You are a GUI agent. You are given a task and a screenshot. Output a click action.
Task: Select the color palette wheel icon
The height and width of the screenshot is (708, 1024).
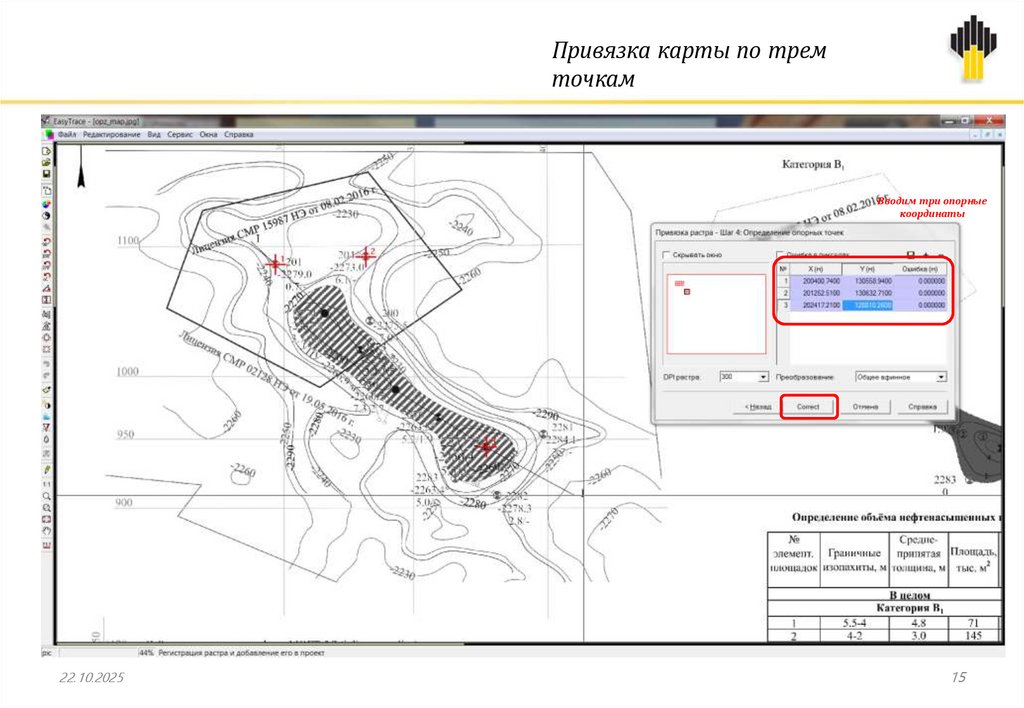(47, 204)
